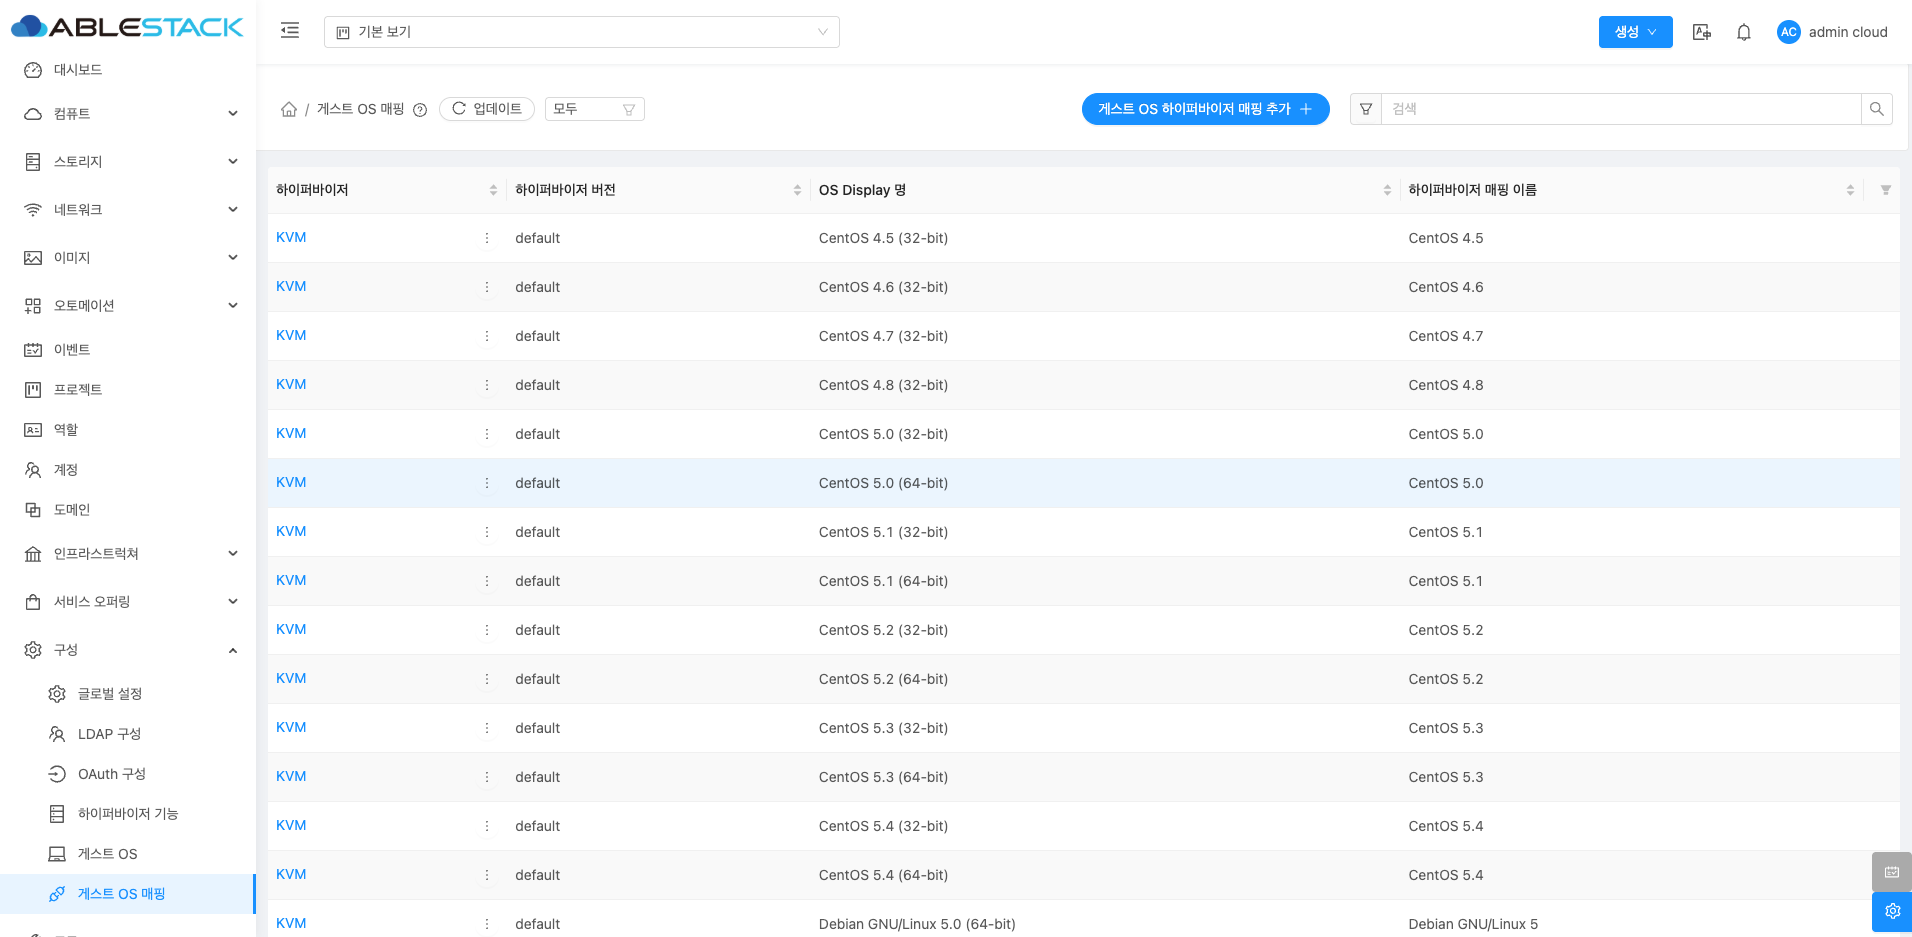
Task: Open the search filter funnel icon
Action: coord(1366,109)
